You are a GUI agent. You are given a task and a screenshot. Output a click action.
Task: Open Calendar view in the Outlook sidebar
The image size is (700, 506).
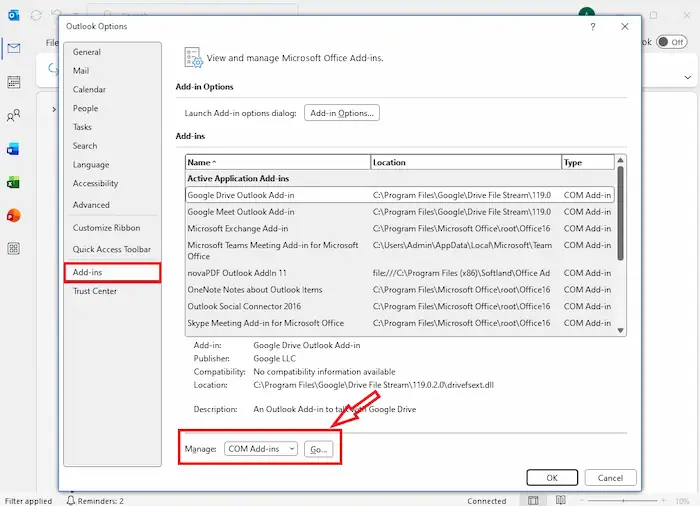point(14,82)
